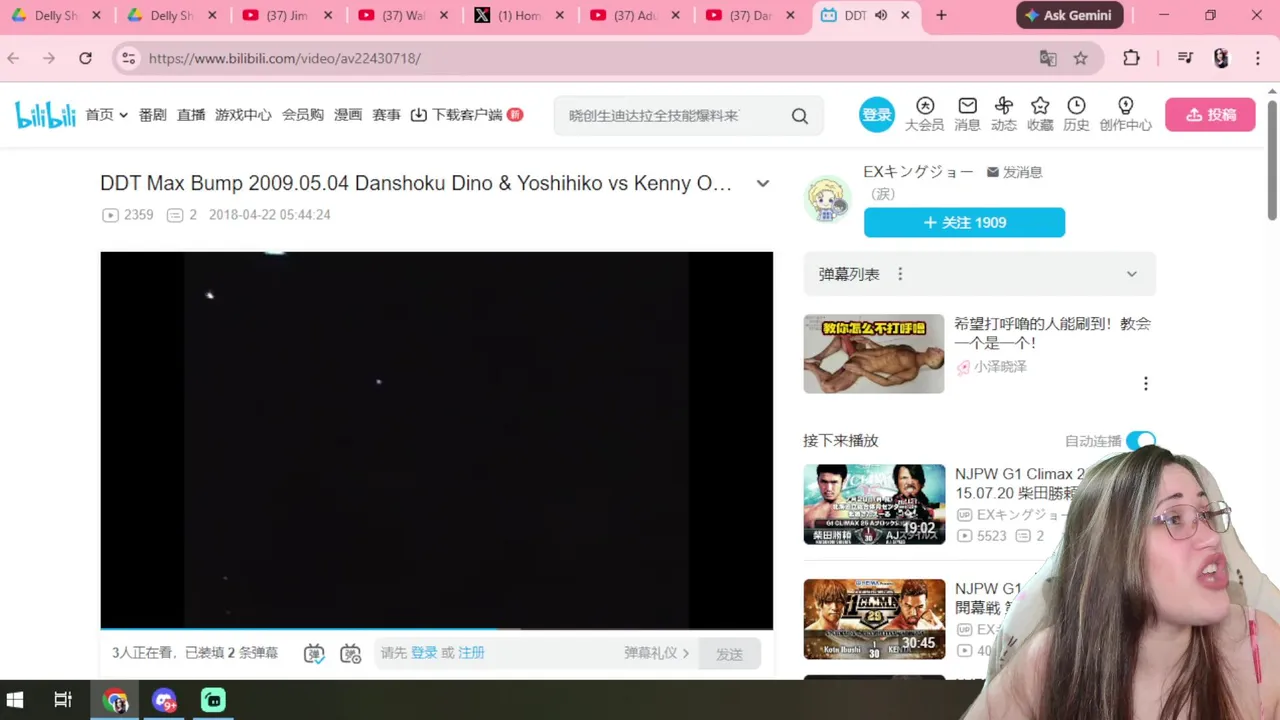Click the search magnifier icon
Image resolution: width=1280 pixels, height=720 pixels.
coord(800,116)
